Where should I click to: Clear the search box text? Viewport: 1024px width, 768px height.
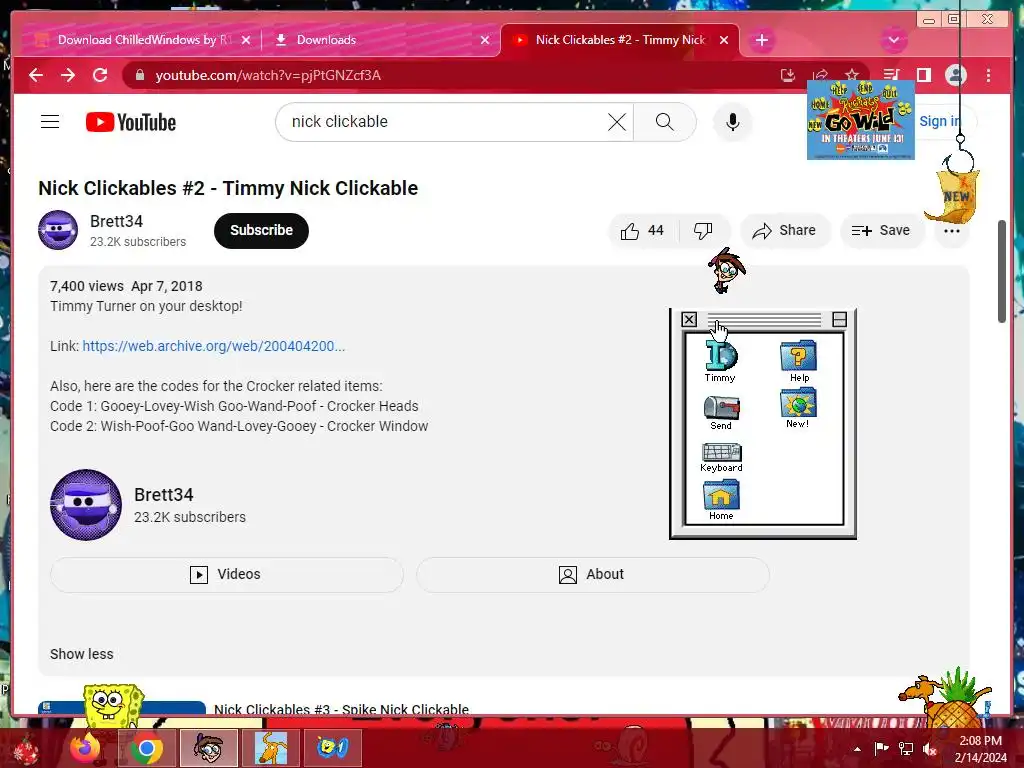point(616,122)
